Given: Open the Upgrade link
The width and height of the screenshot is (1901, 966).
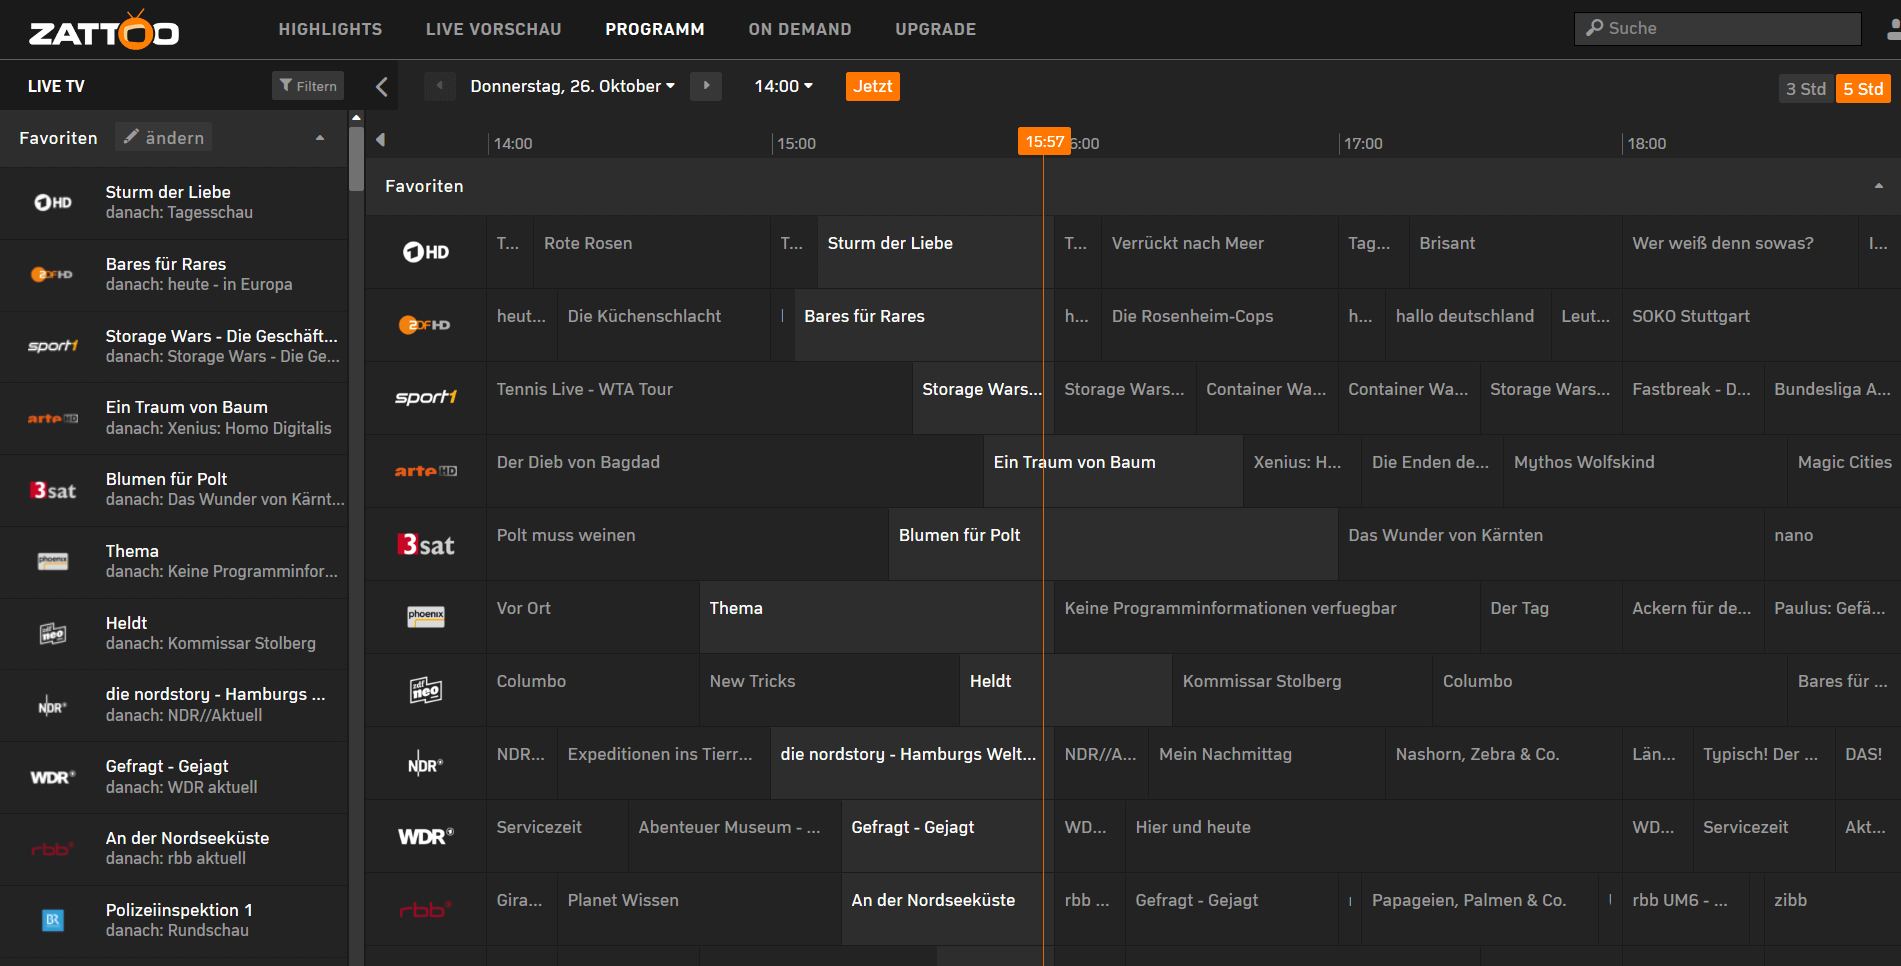Looking at the screenshot, I should [935, 29].
